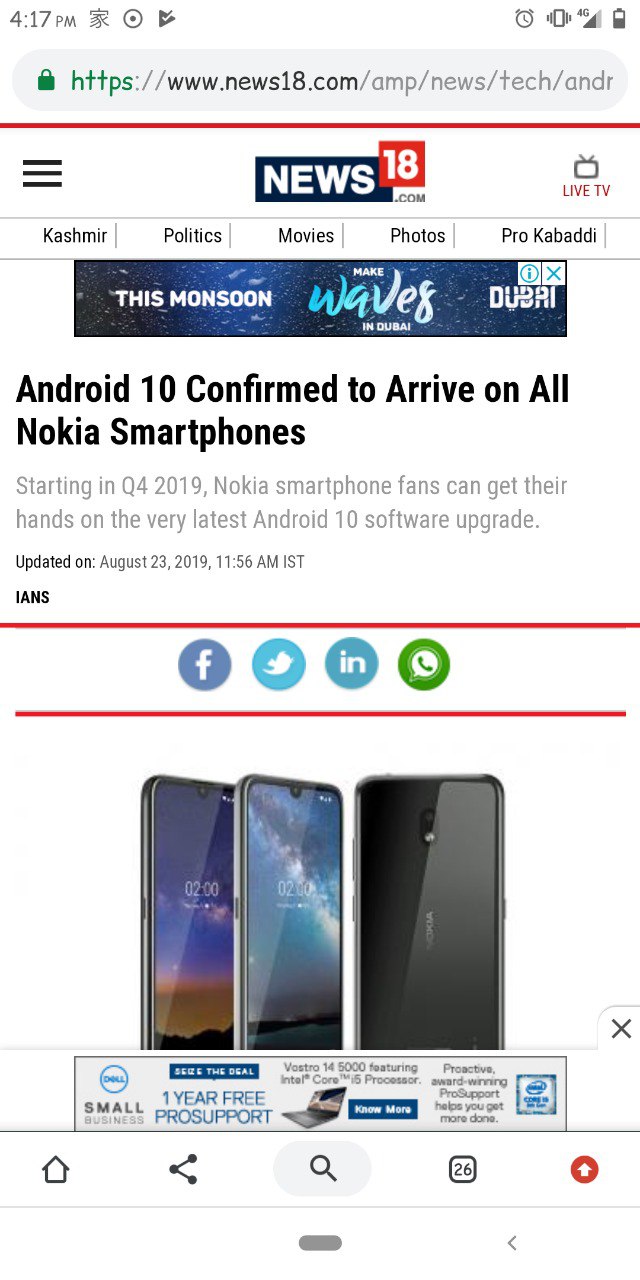Viewport: 640px width, 1280px height.
Task: Tap the red upload arrow icon
Action: tap(584, 1168)
